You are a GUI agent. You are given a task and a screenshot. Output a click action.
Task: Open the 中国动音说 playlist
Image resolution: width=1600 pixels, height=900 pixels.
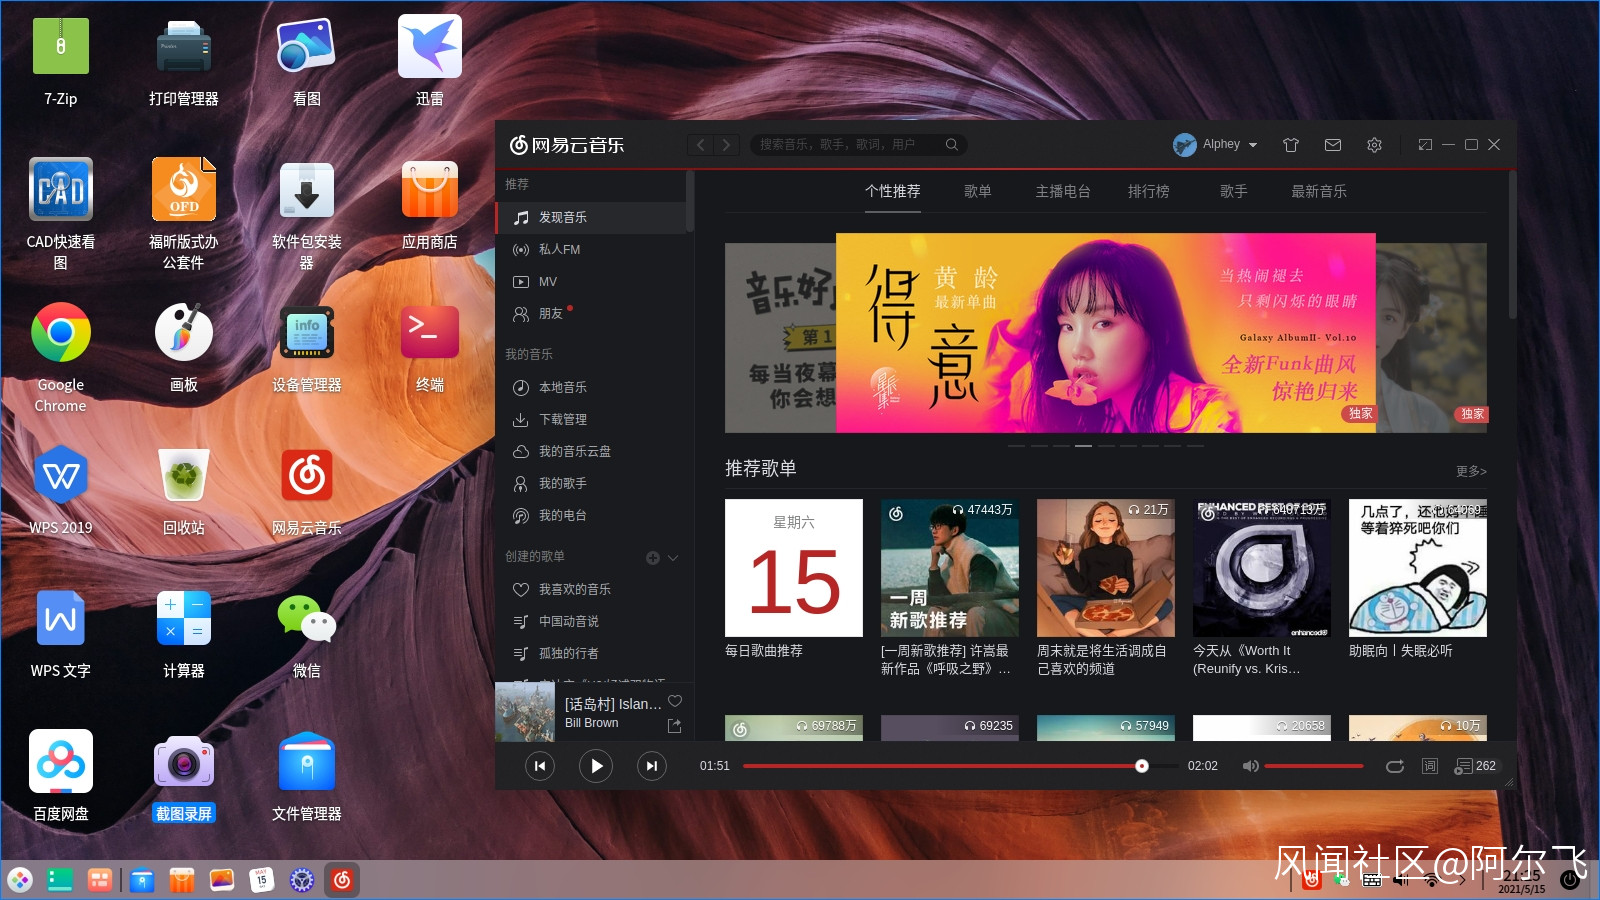[x=591, y=621]
